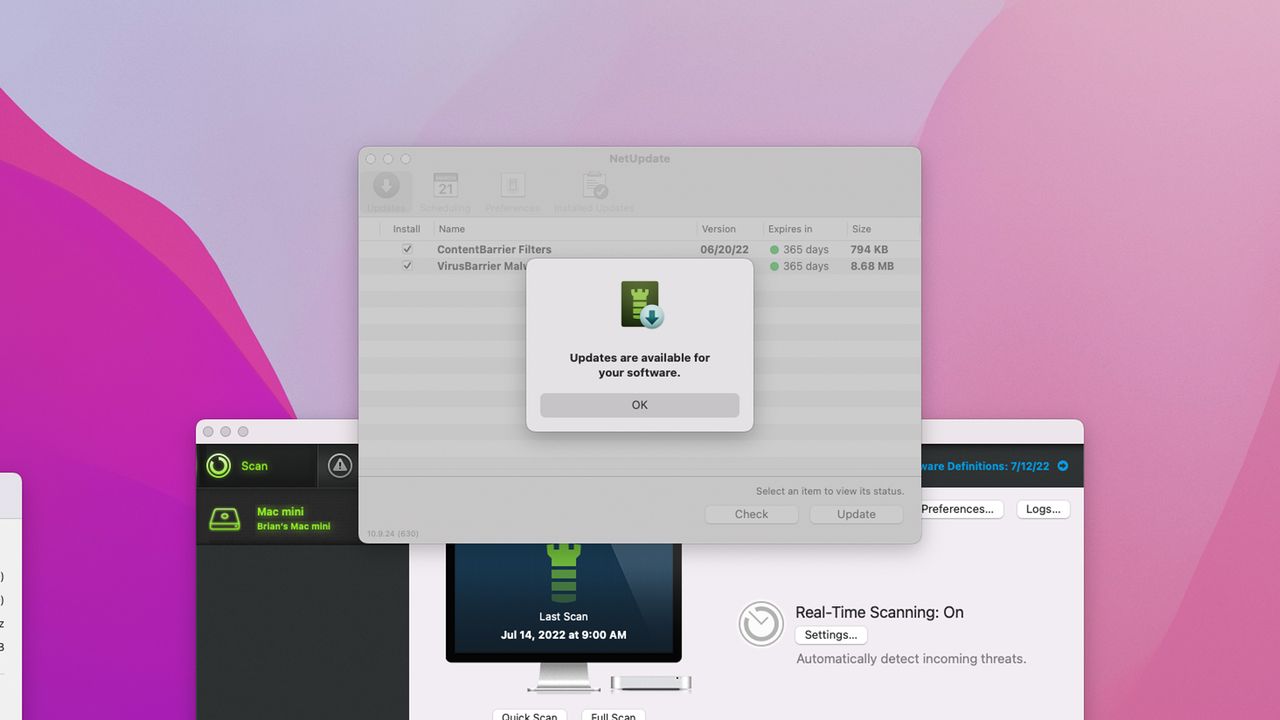
Task: Click the Real-Time Scanning clock icon
Action: pos(761,624)
